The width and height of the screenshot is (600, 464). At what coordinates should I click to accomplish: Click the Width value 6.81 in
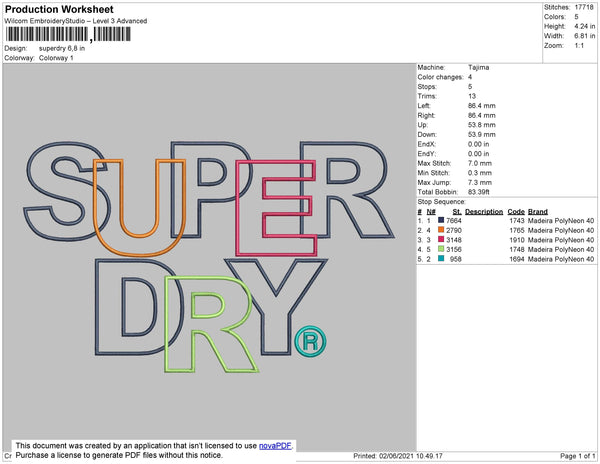[x=585, y=36]
